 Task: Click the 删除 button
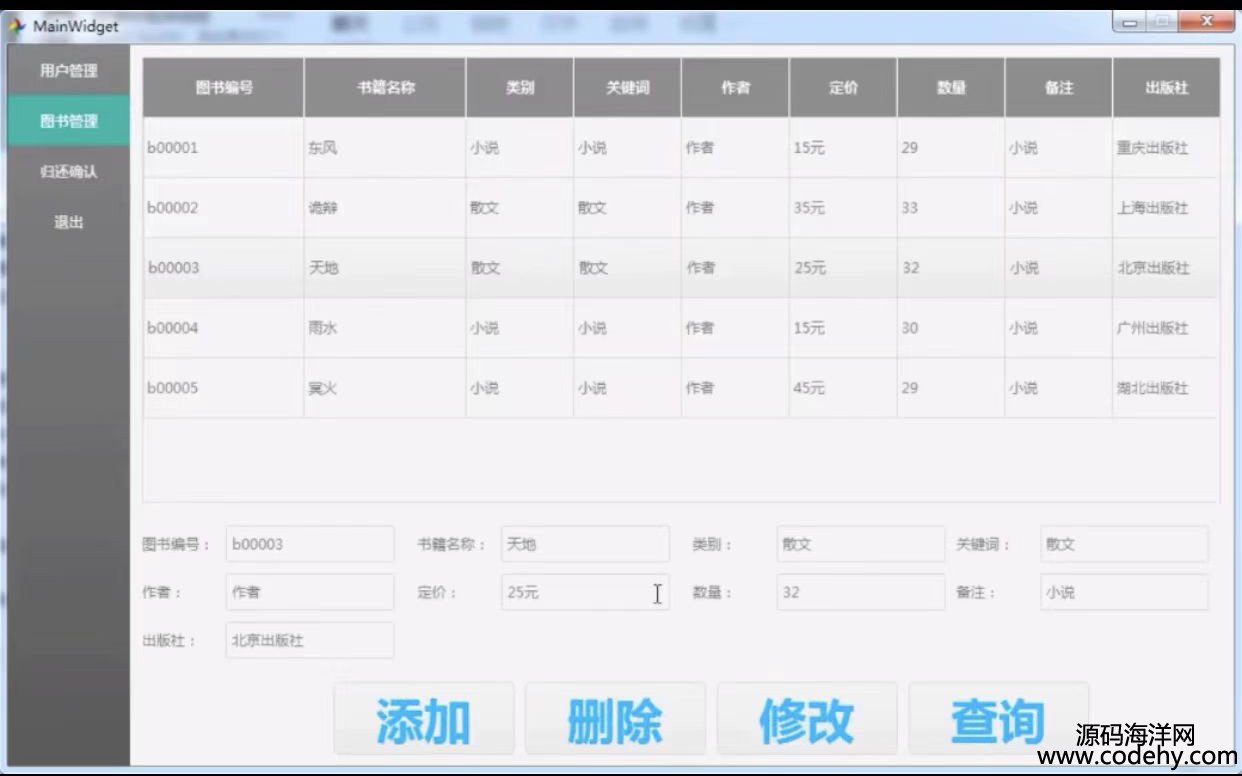[x=616, y=720]
